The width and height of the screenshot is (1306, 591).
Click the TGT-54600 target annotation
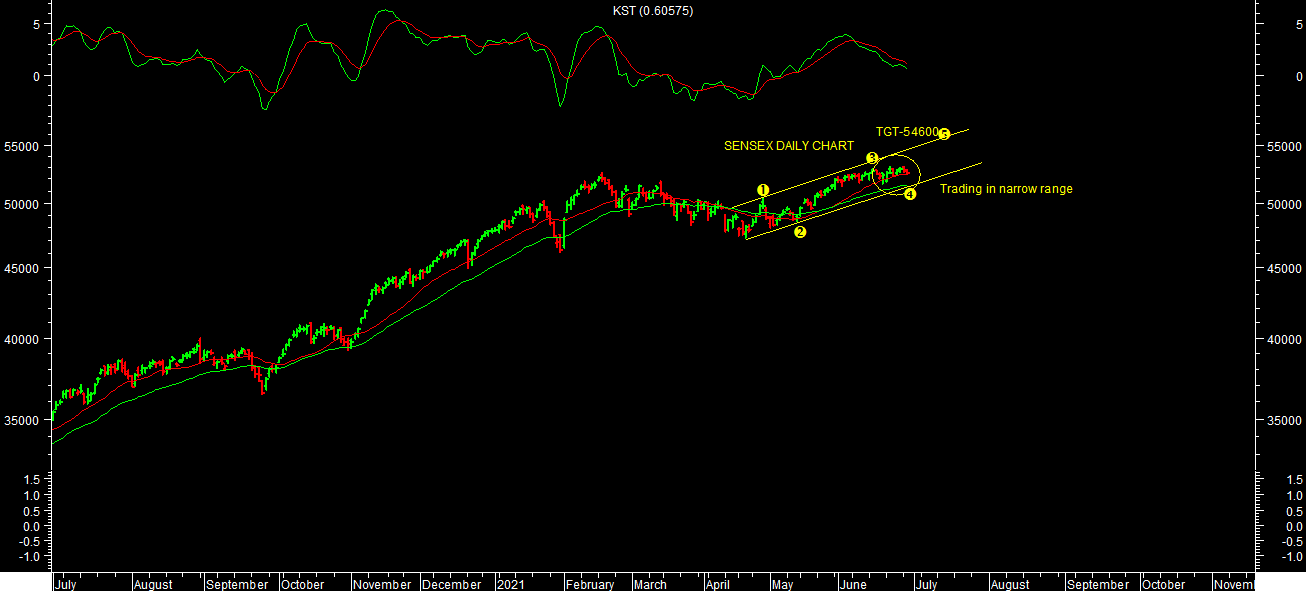[x=906, y=132]
